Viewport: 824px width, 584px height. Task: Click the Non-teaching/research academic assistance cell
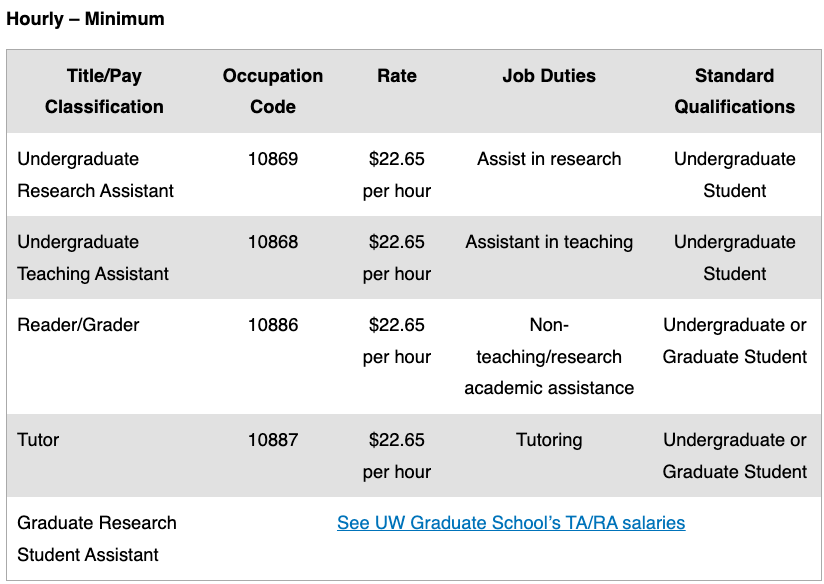(549, 356)
